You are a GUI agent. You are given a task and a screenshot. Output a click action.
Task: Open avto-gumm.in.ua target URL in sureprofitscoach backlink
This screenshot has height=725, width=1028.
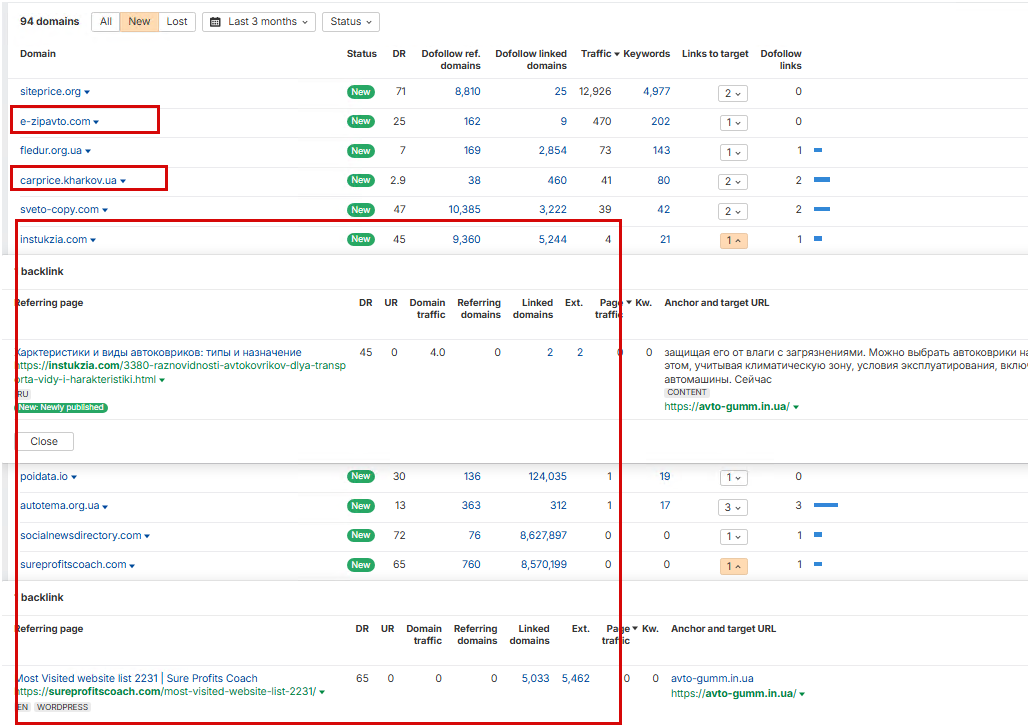(734, 694)
